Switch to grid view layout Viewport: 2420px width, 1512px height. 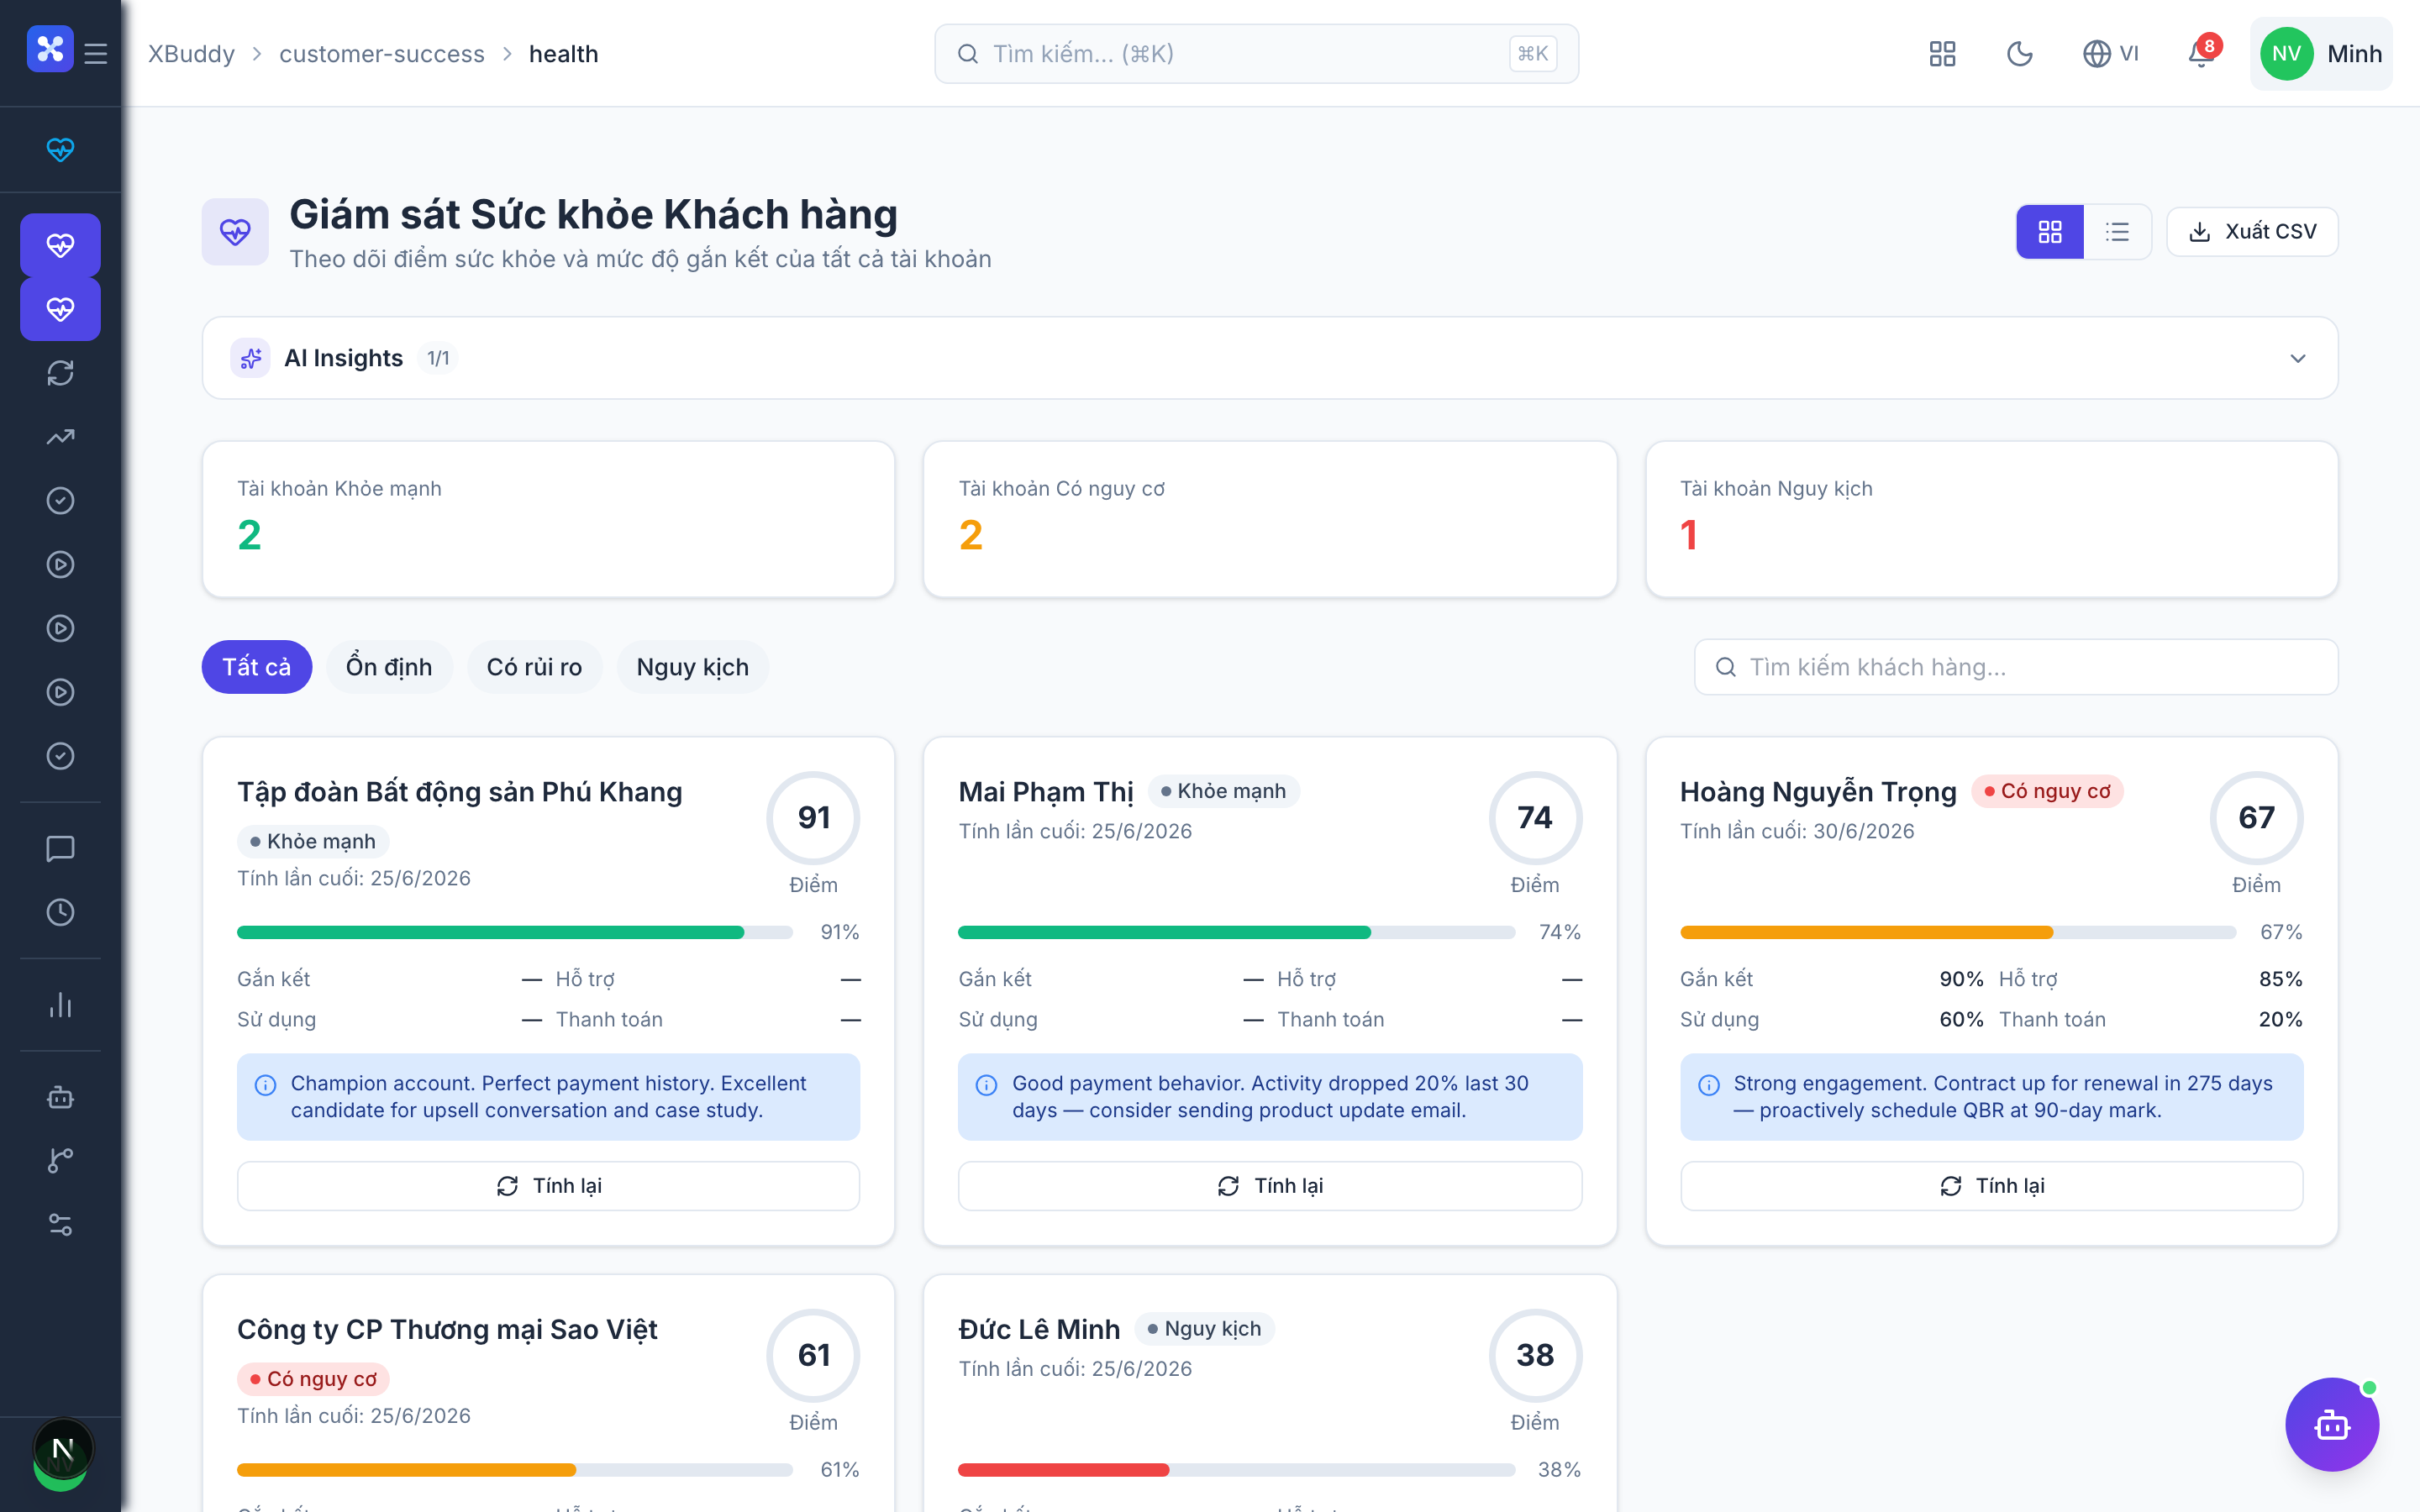[x=2050, y=232]
